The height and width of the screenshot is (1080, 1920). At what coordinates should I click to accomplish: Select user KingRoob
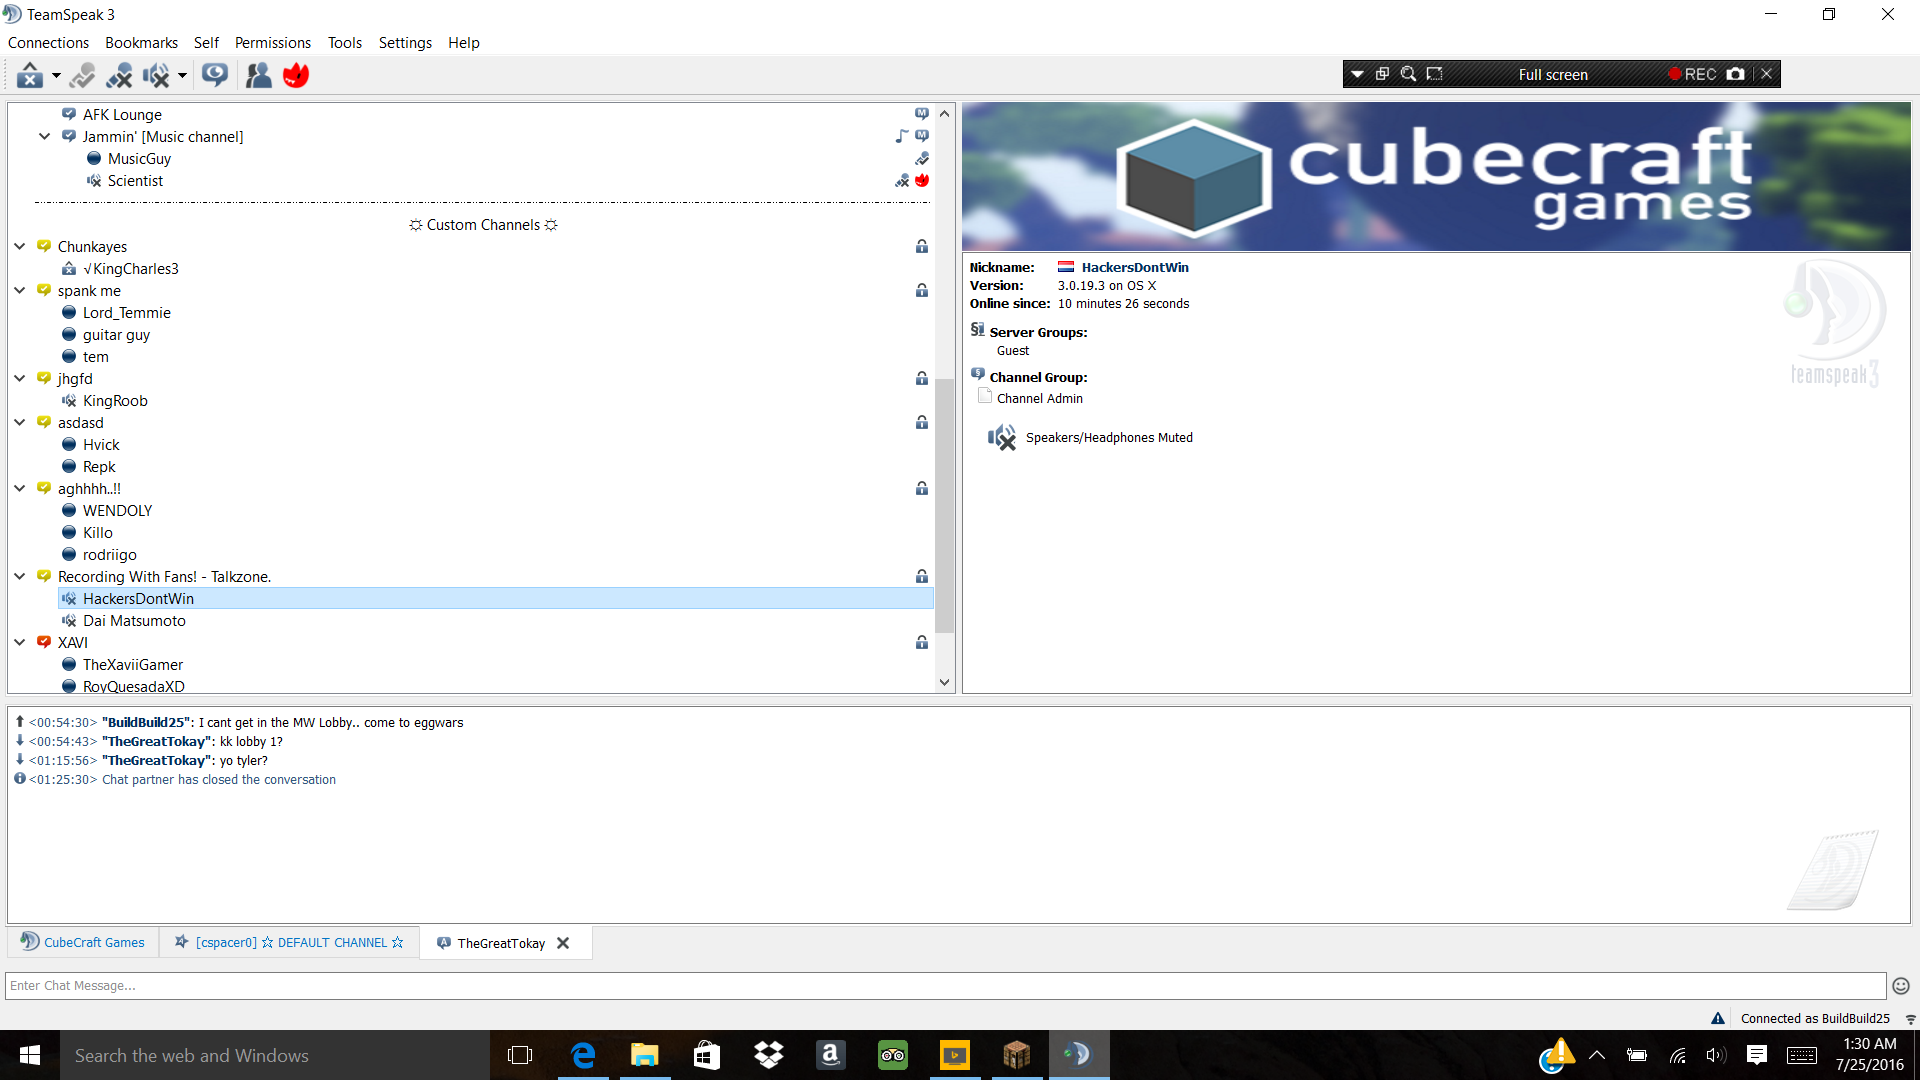[115, 401]
